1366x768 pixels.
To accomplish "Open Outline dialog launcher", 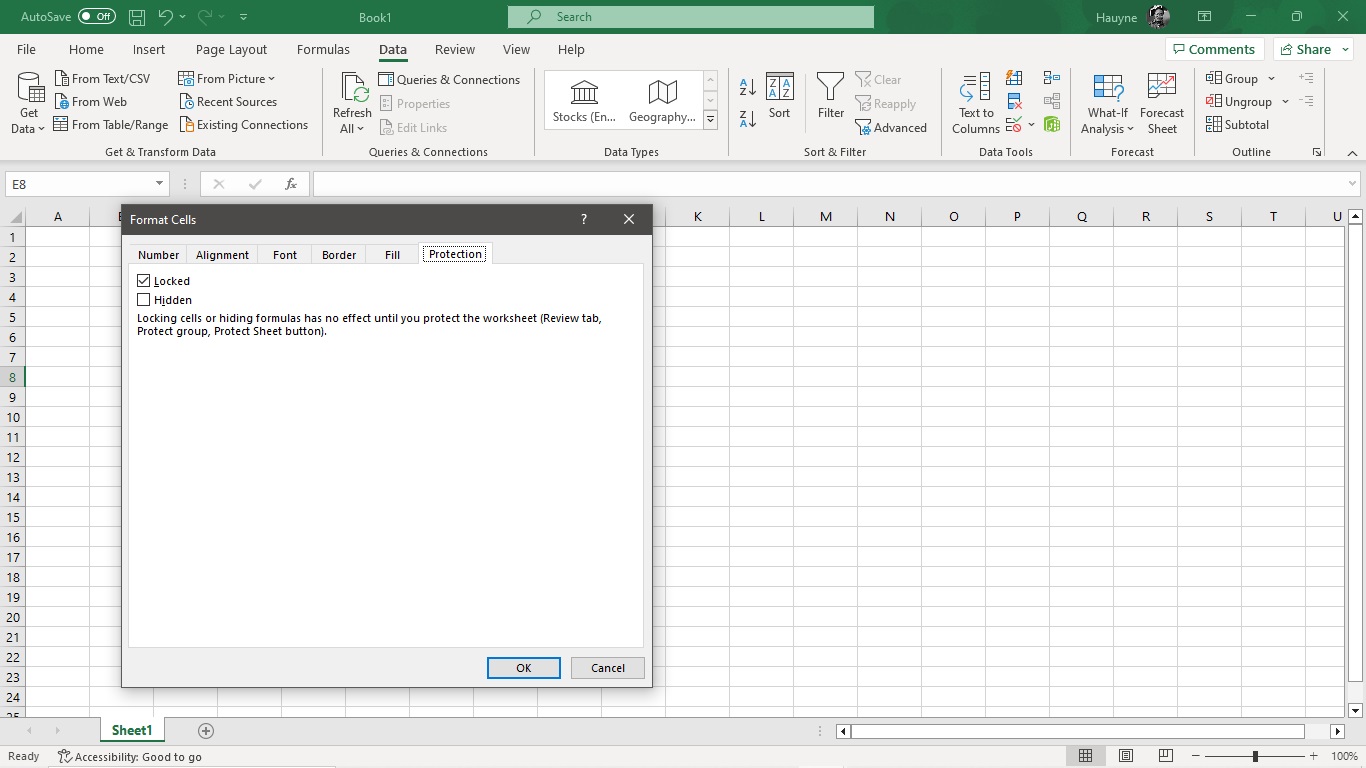I will click(x=1317, y=152).
